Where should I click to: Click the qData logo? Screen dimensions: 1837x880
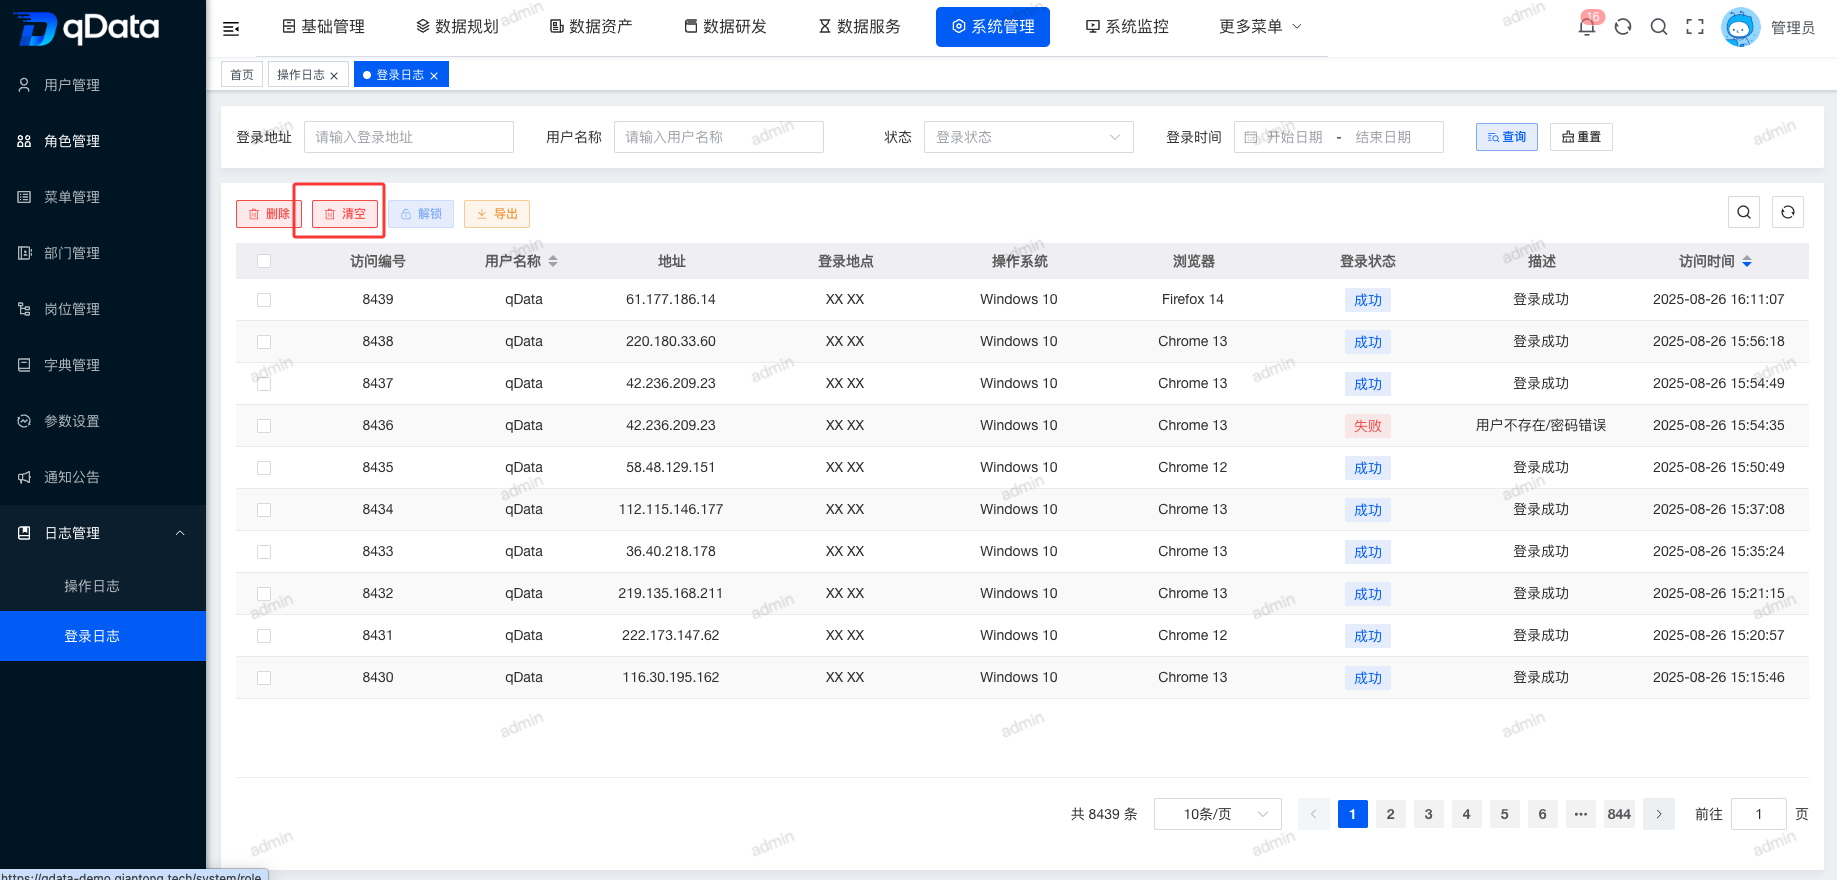[87, 28]
